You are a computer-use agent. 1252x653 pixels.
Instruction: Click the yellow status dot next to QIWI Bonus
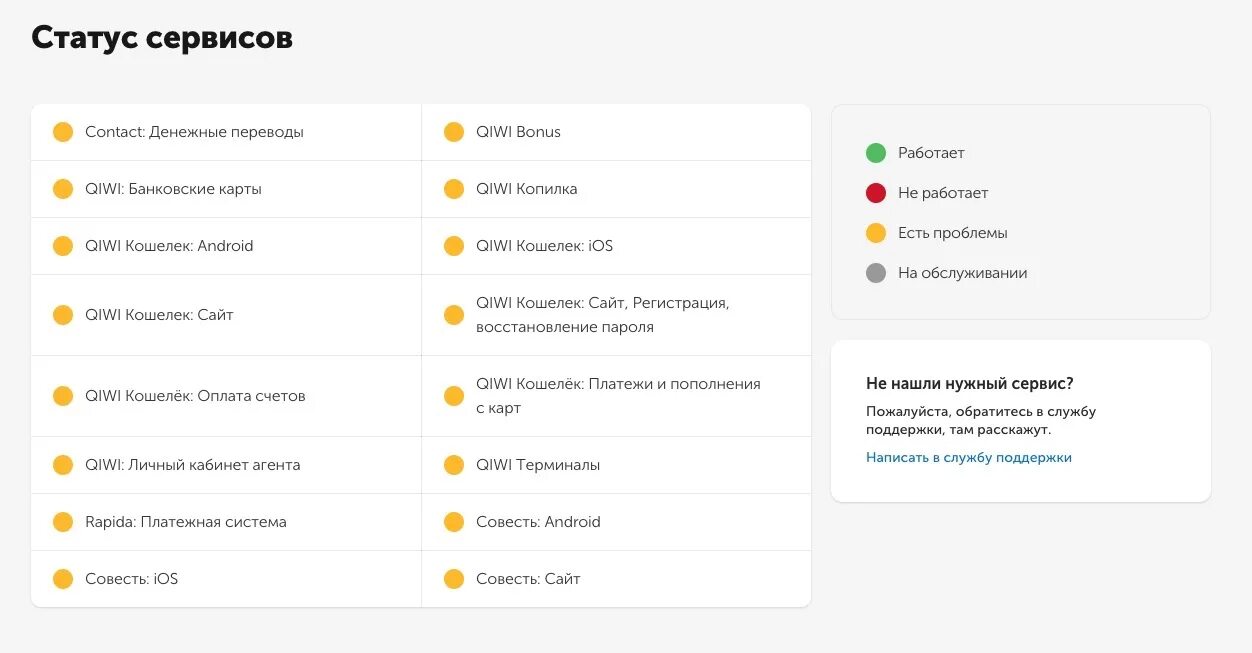(454, 132)
